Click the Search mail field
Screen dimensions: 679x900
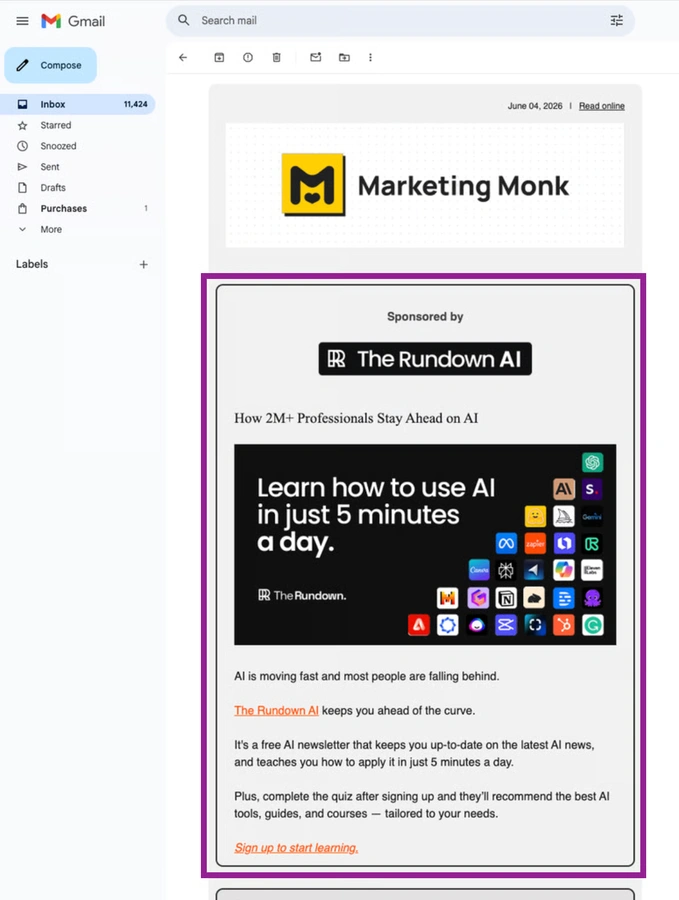point(401,21)
